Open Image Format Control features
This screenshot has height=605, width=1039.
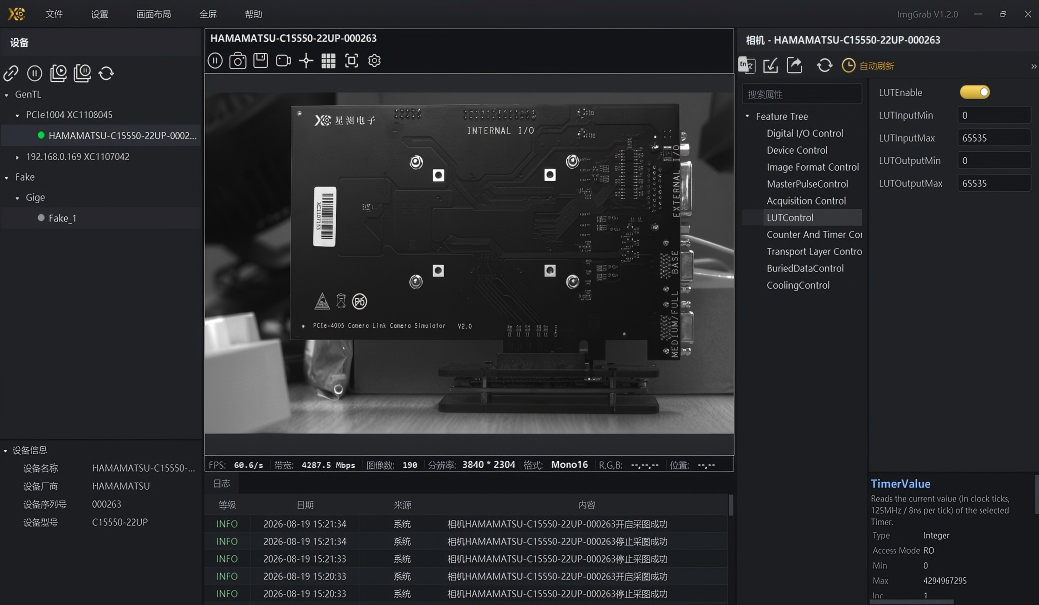(812, 167)
